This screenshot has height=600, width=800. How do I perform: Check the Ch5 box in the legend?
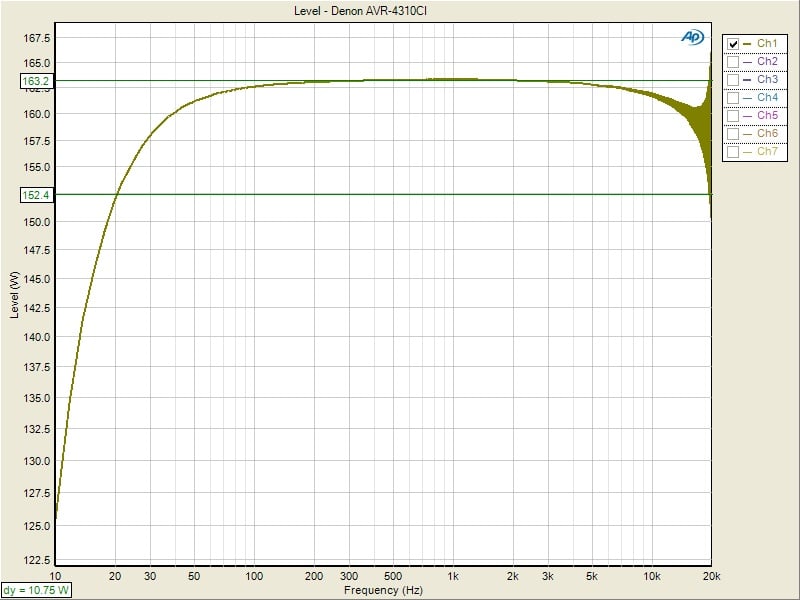pos(734,116)
